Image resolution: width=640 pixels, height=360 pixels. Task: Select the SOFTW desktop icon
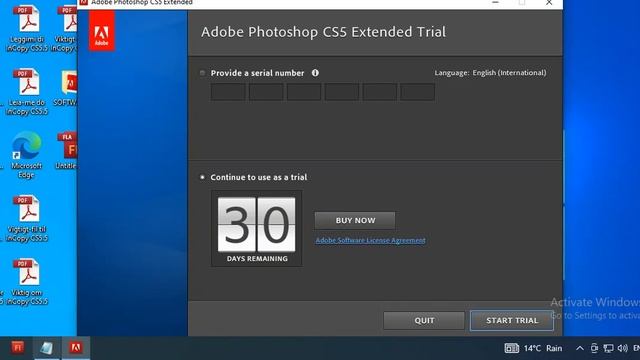pyautogui.click(x=66, y=88)
